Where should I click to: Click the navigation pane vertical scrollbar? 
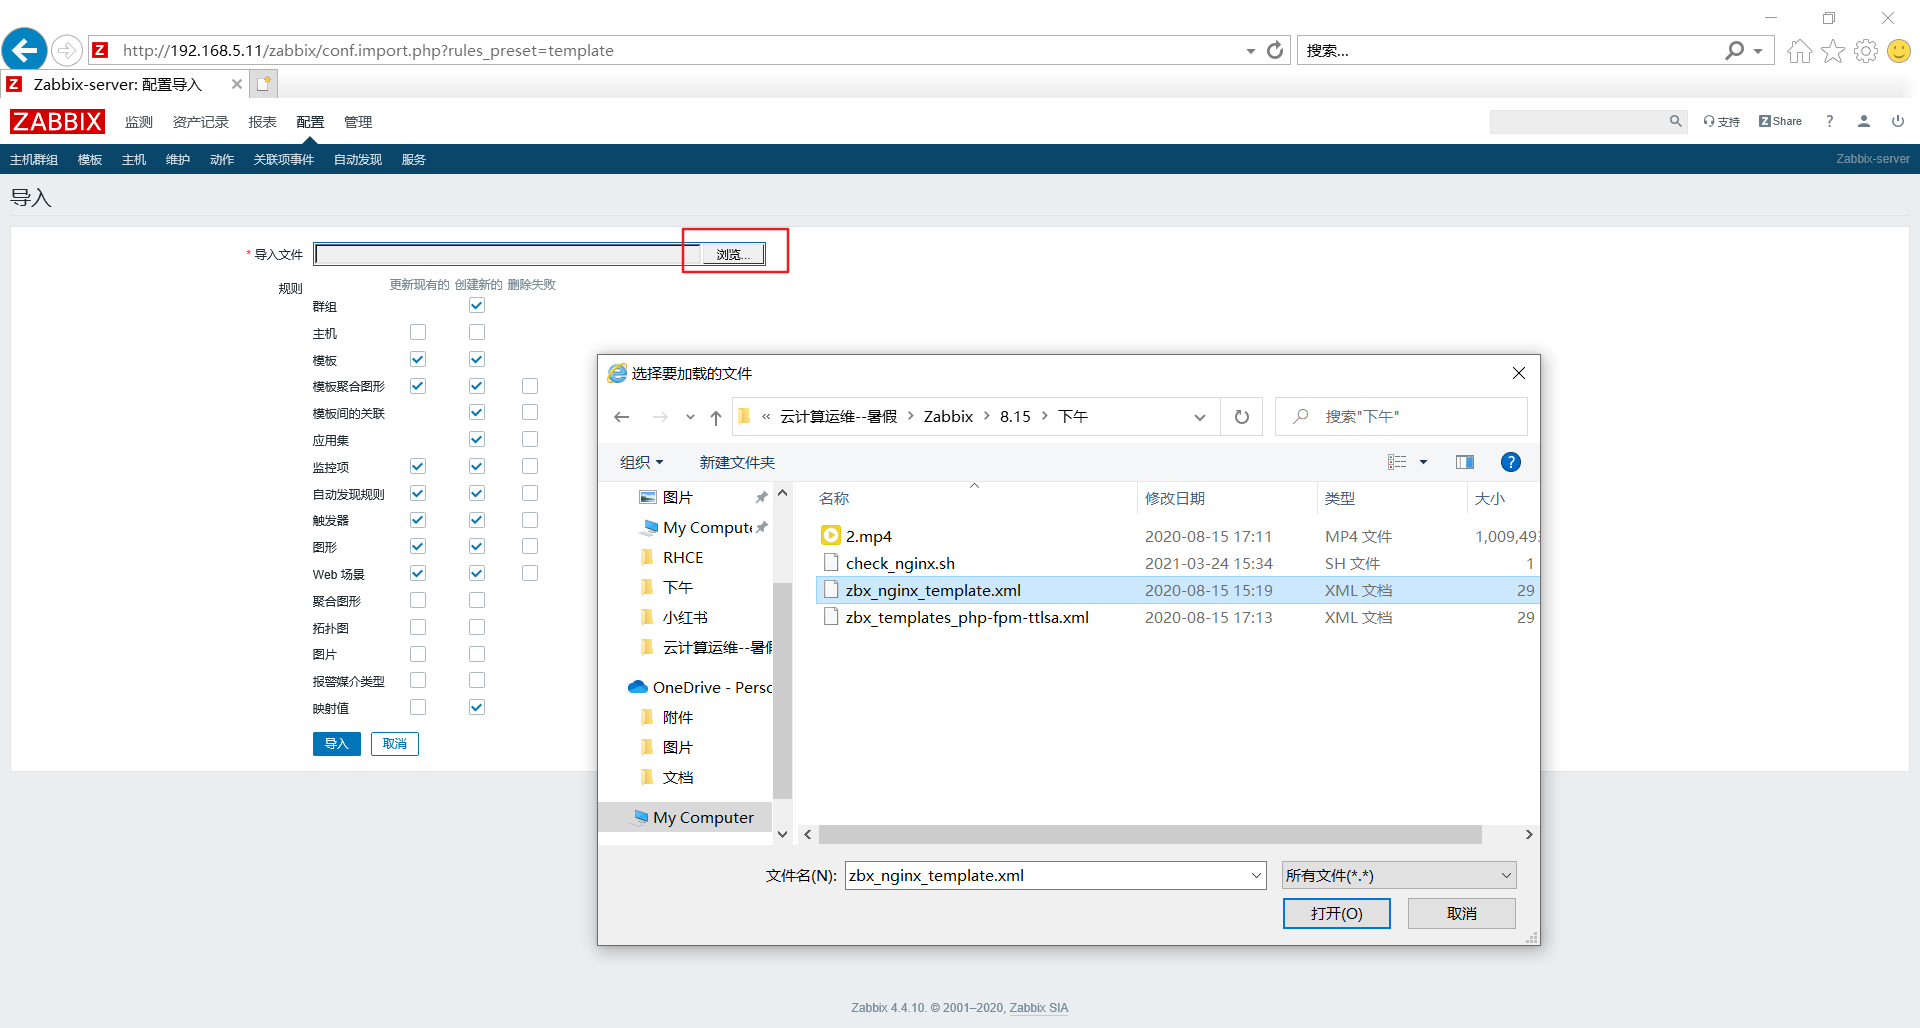pos(782,690)
